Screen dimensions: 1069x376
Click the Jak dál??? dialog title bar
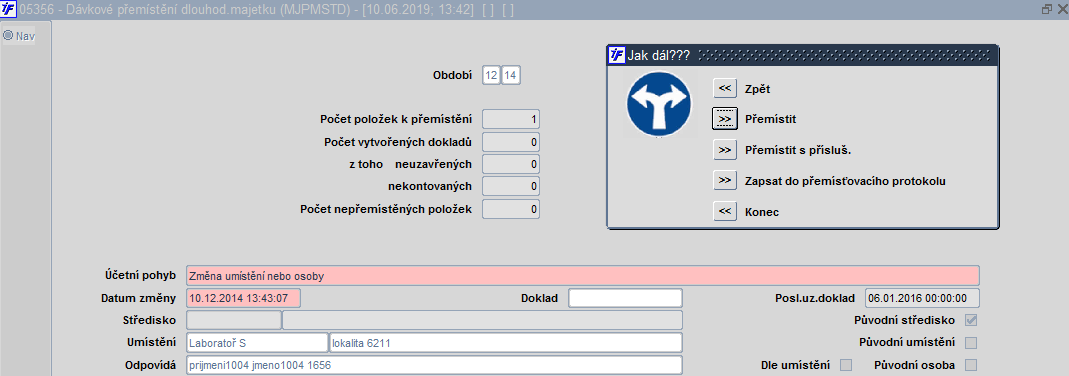click(x=802, y=56)
